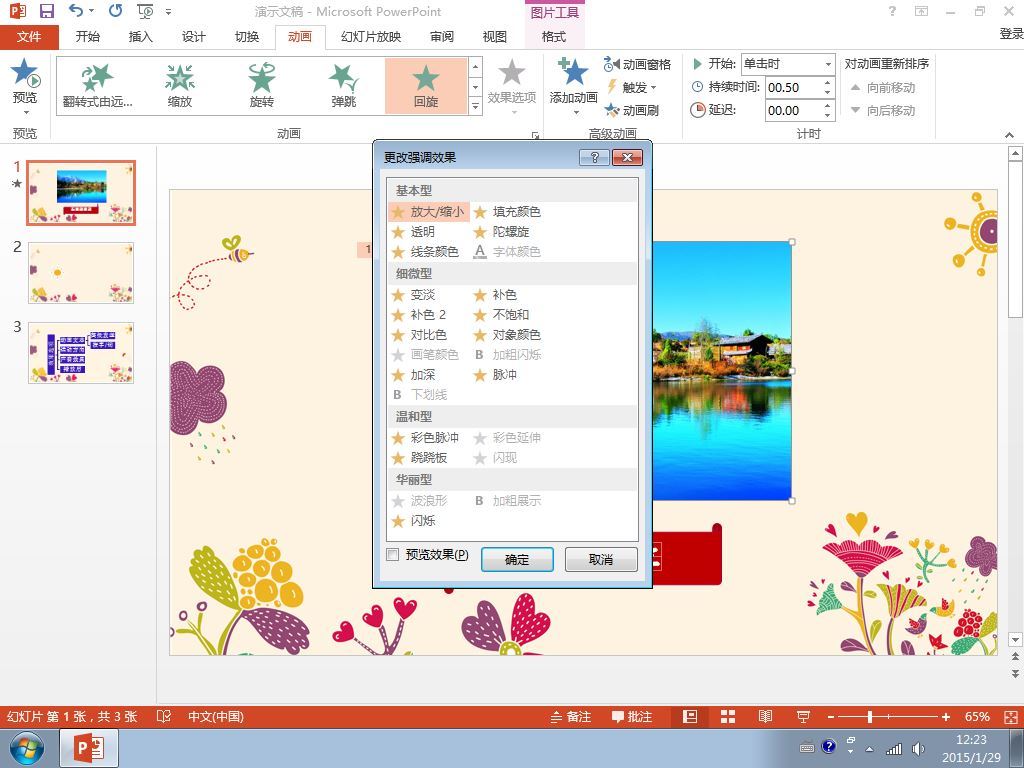Viewport: 1024px width, 768px height.
Task: Open the 添加动画 add animation menu
Action: (573, 86)
